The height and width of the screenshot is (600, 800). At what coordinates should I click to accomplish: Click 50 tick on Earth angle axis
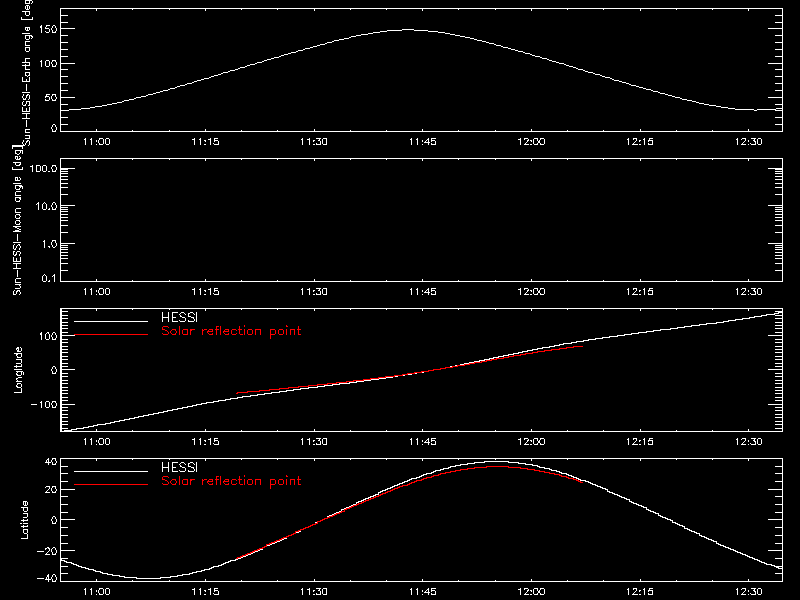(x=51, y=97)
